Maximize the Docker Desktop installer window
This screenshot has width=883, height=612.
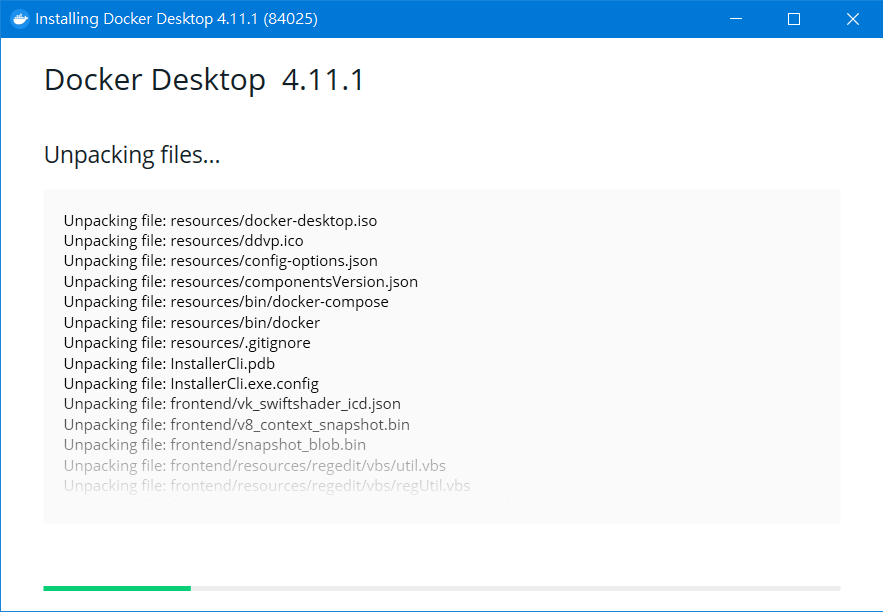(794, 19)
